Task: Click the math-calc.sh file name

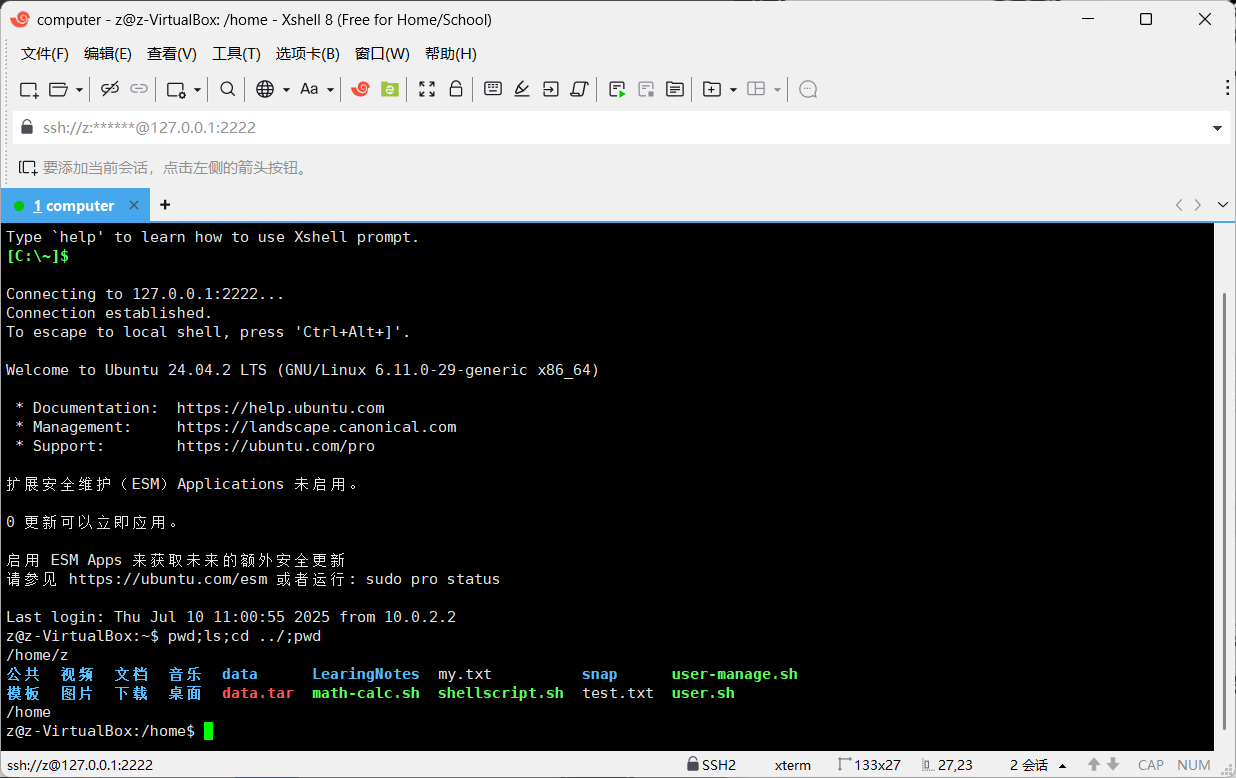Action: click(366, 693)
